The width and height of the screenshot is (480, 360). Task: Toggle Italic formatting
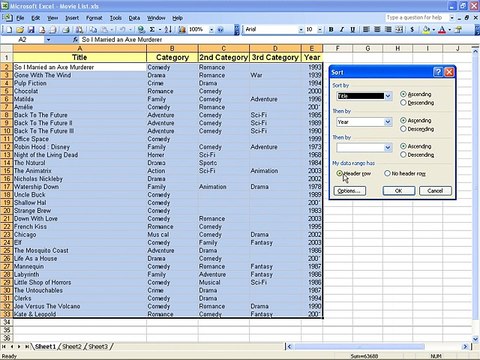click(342, 30)
